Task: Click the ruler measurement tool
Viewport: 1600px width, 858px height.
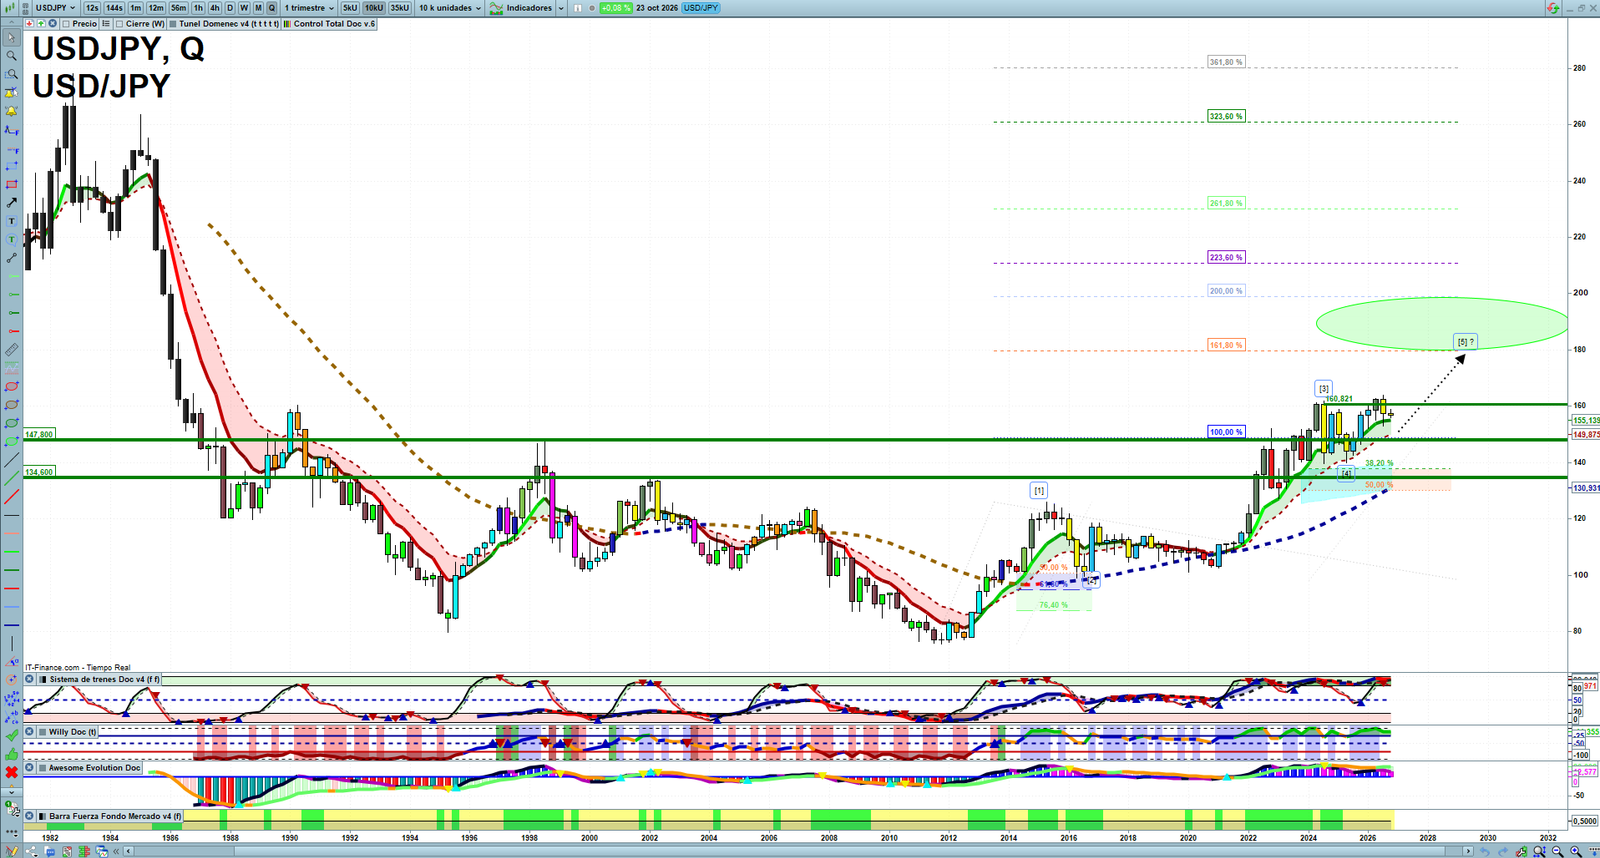Action: tap(12, 350)
